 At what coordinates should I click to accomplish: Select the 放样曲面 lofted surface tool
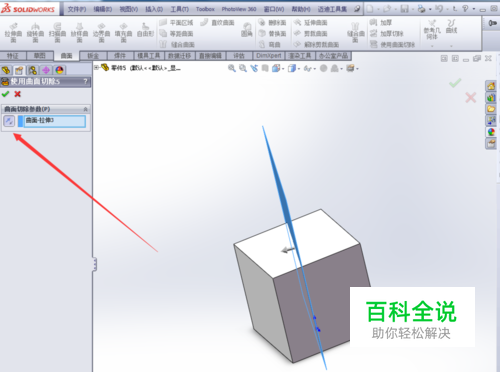(79, 32)
